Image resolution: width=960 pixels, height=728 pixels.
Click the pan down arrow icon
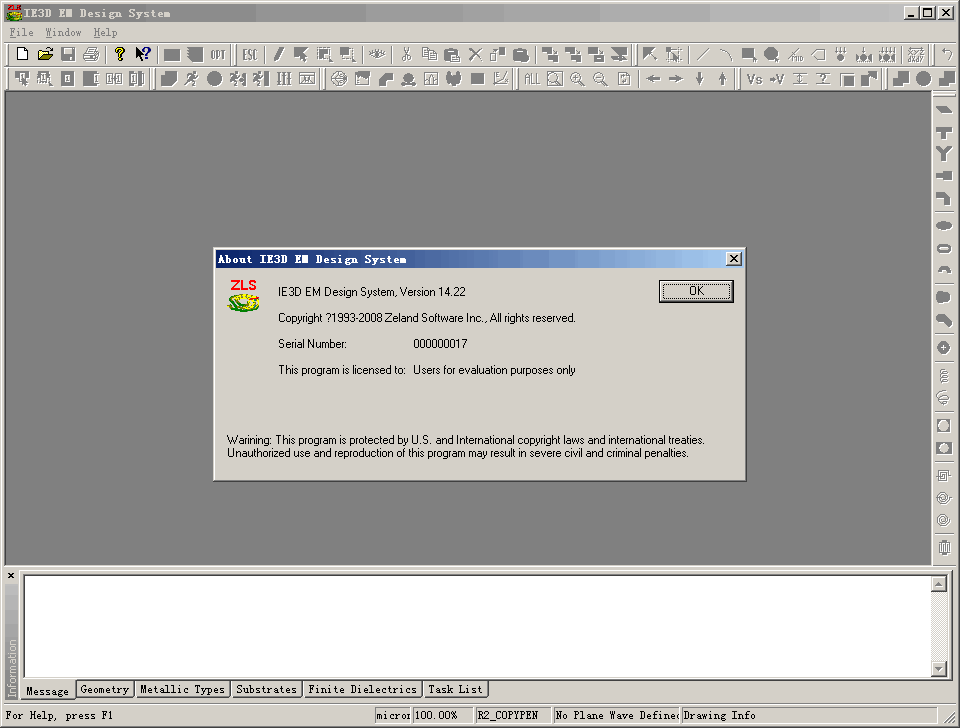pos(699,79)
